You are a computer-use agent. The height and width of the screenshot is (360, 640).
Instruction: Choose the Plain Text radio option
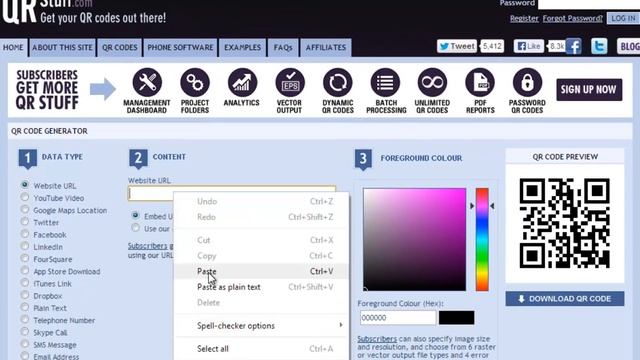click(x=25, y=307)
